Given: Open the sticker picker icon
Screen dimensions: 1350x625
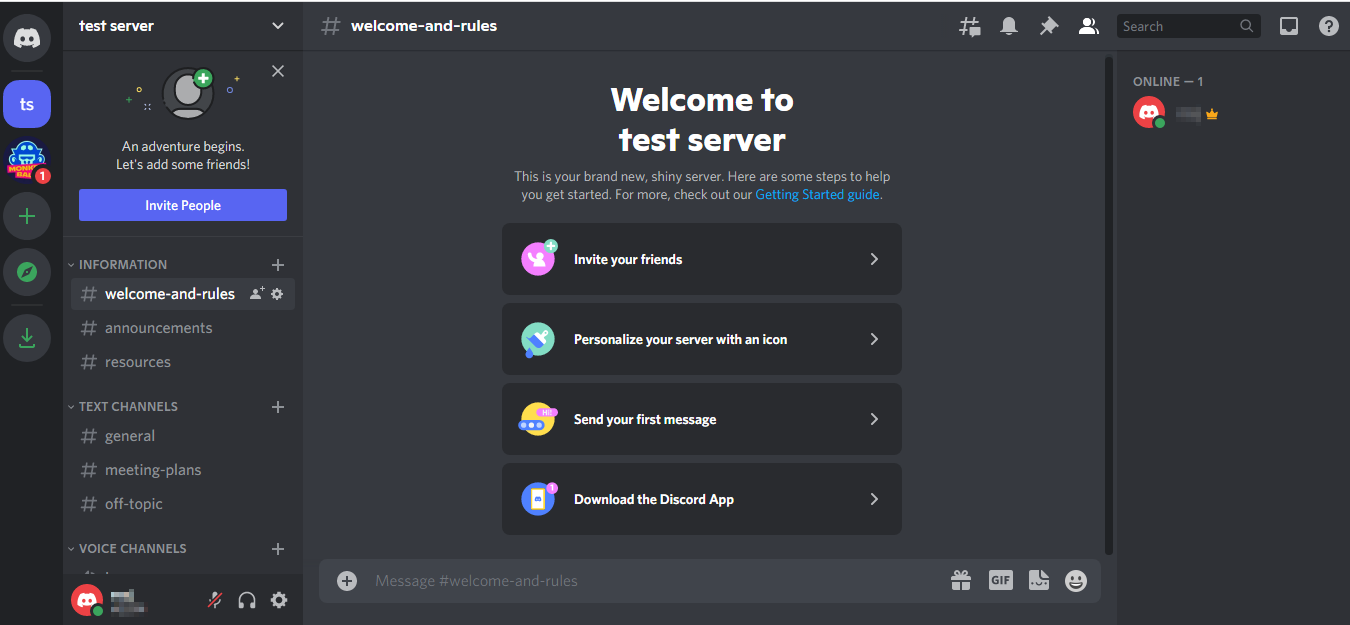Looking at the screenshot, I should tap(1039, 580).
